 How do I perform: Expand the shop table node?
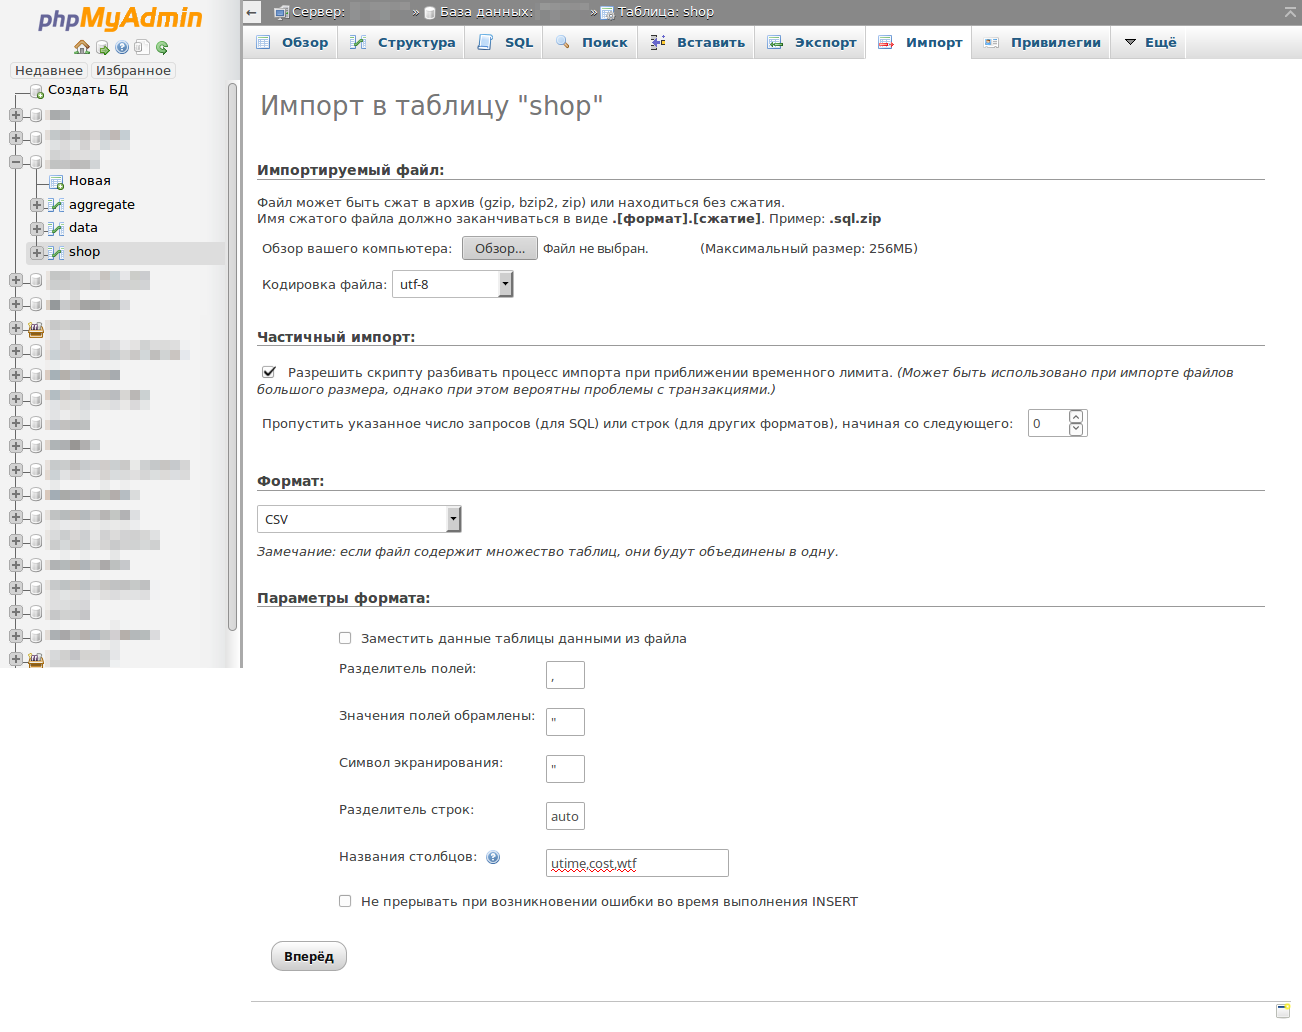(36, 252)
